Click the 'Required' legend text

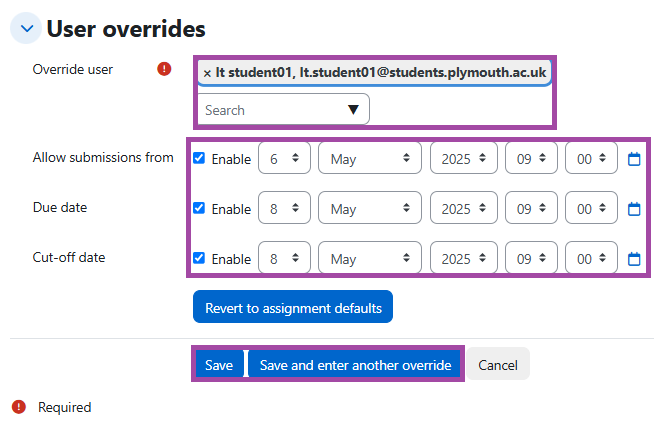(65, 407)
